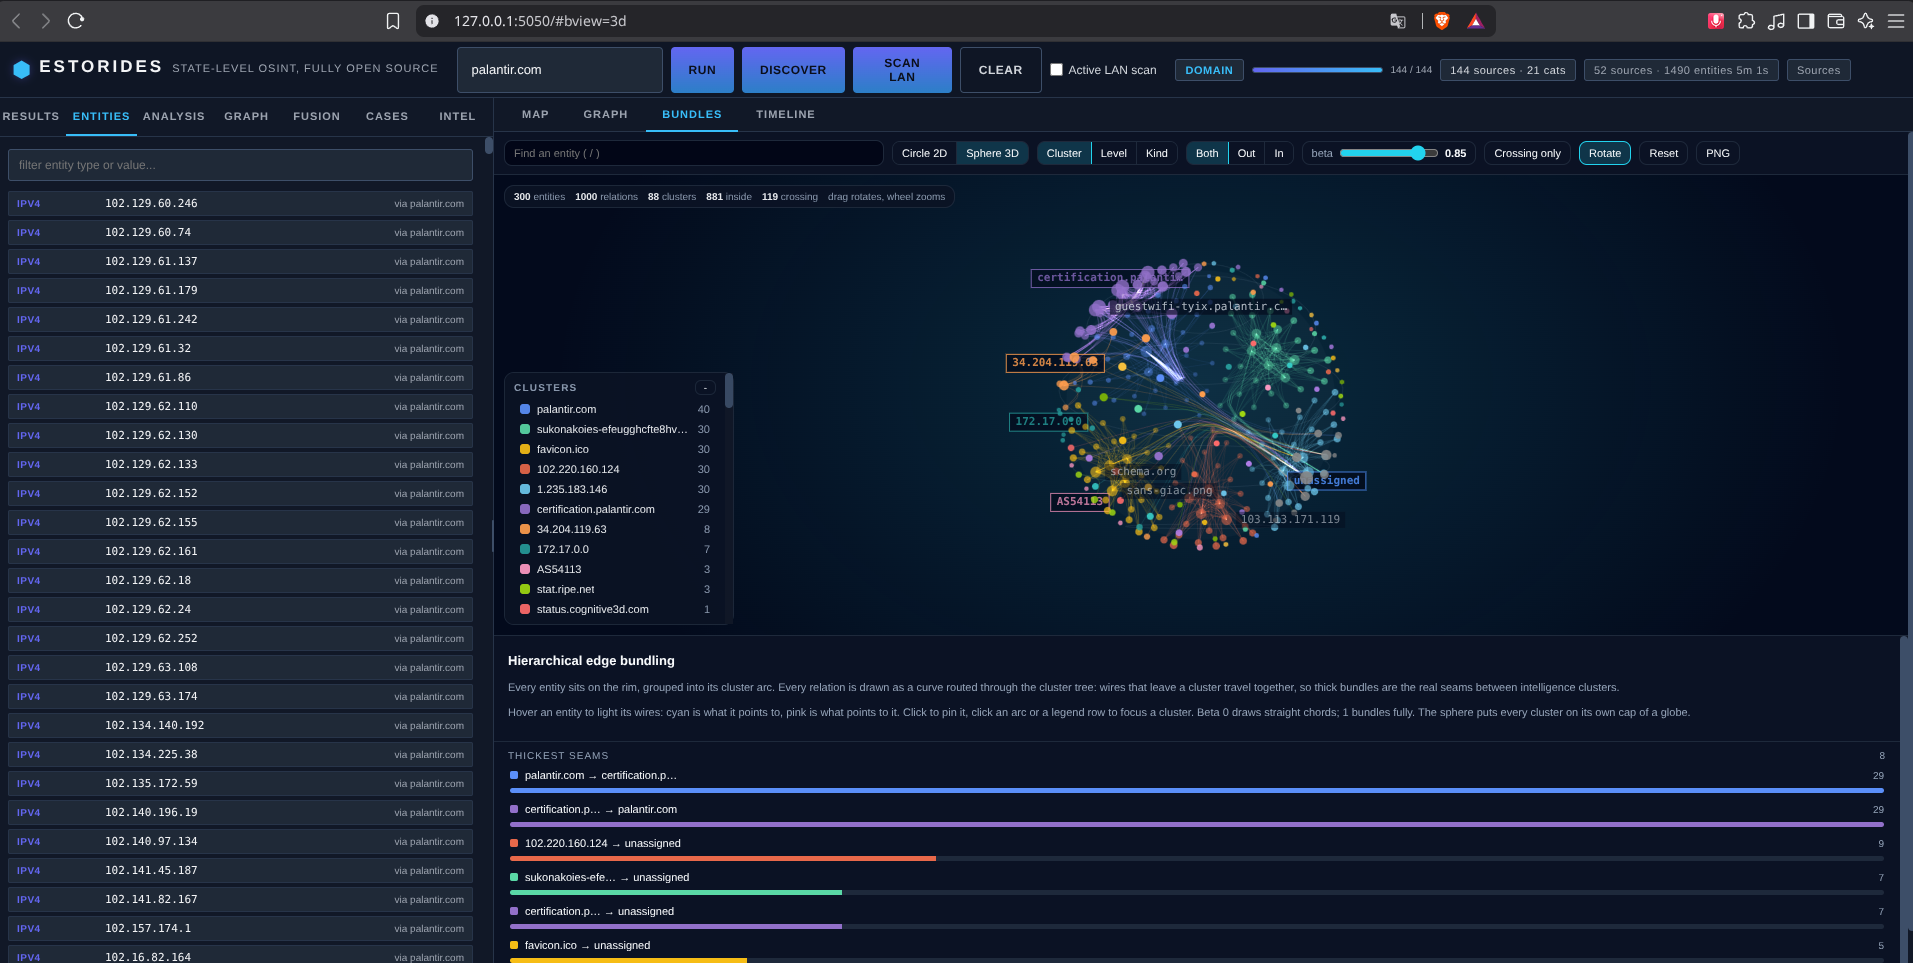Click the browser reload icon

[x=76, y=20]
